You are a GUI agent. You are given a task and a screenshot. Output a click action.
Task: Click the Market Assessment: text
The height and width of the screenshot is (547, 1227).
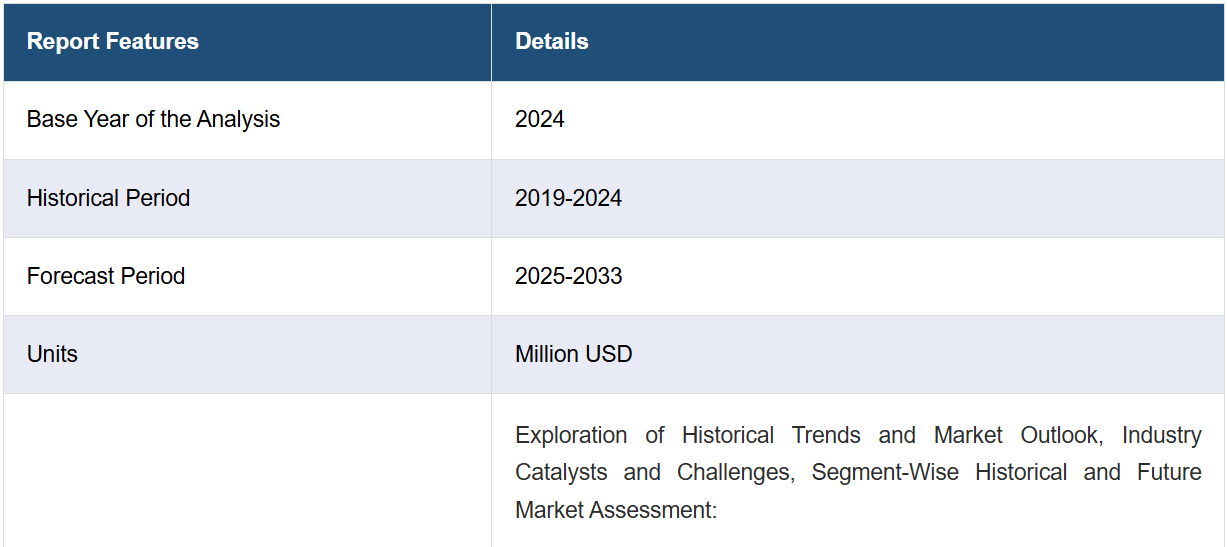pos(616,510)
